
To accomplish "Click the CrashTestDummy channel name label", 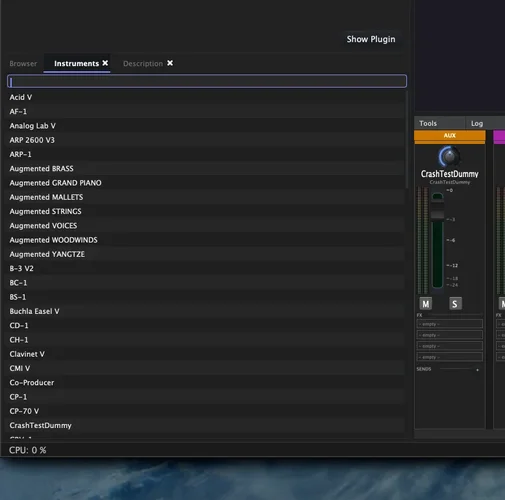I will (449, 174).
